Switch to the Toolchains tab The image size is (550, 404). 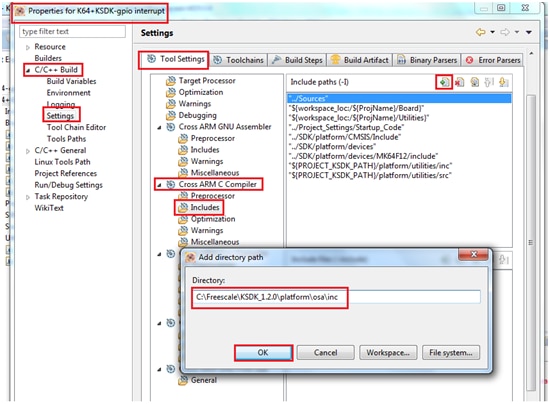(239, 60)
